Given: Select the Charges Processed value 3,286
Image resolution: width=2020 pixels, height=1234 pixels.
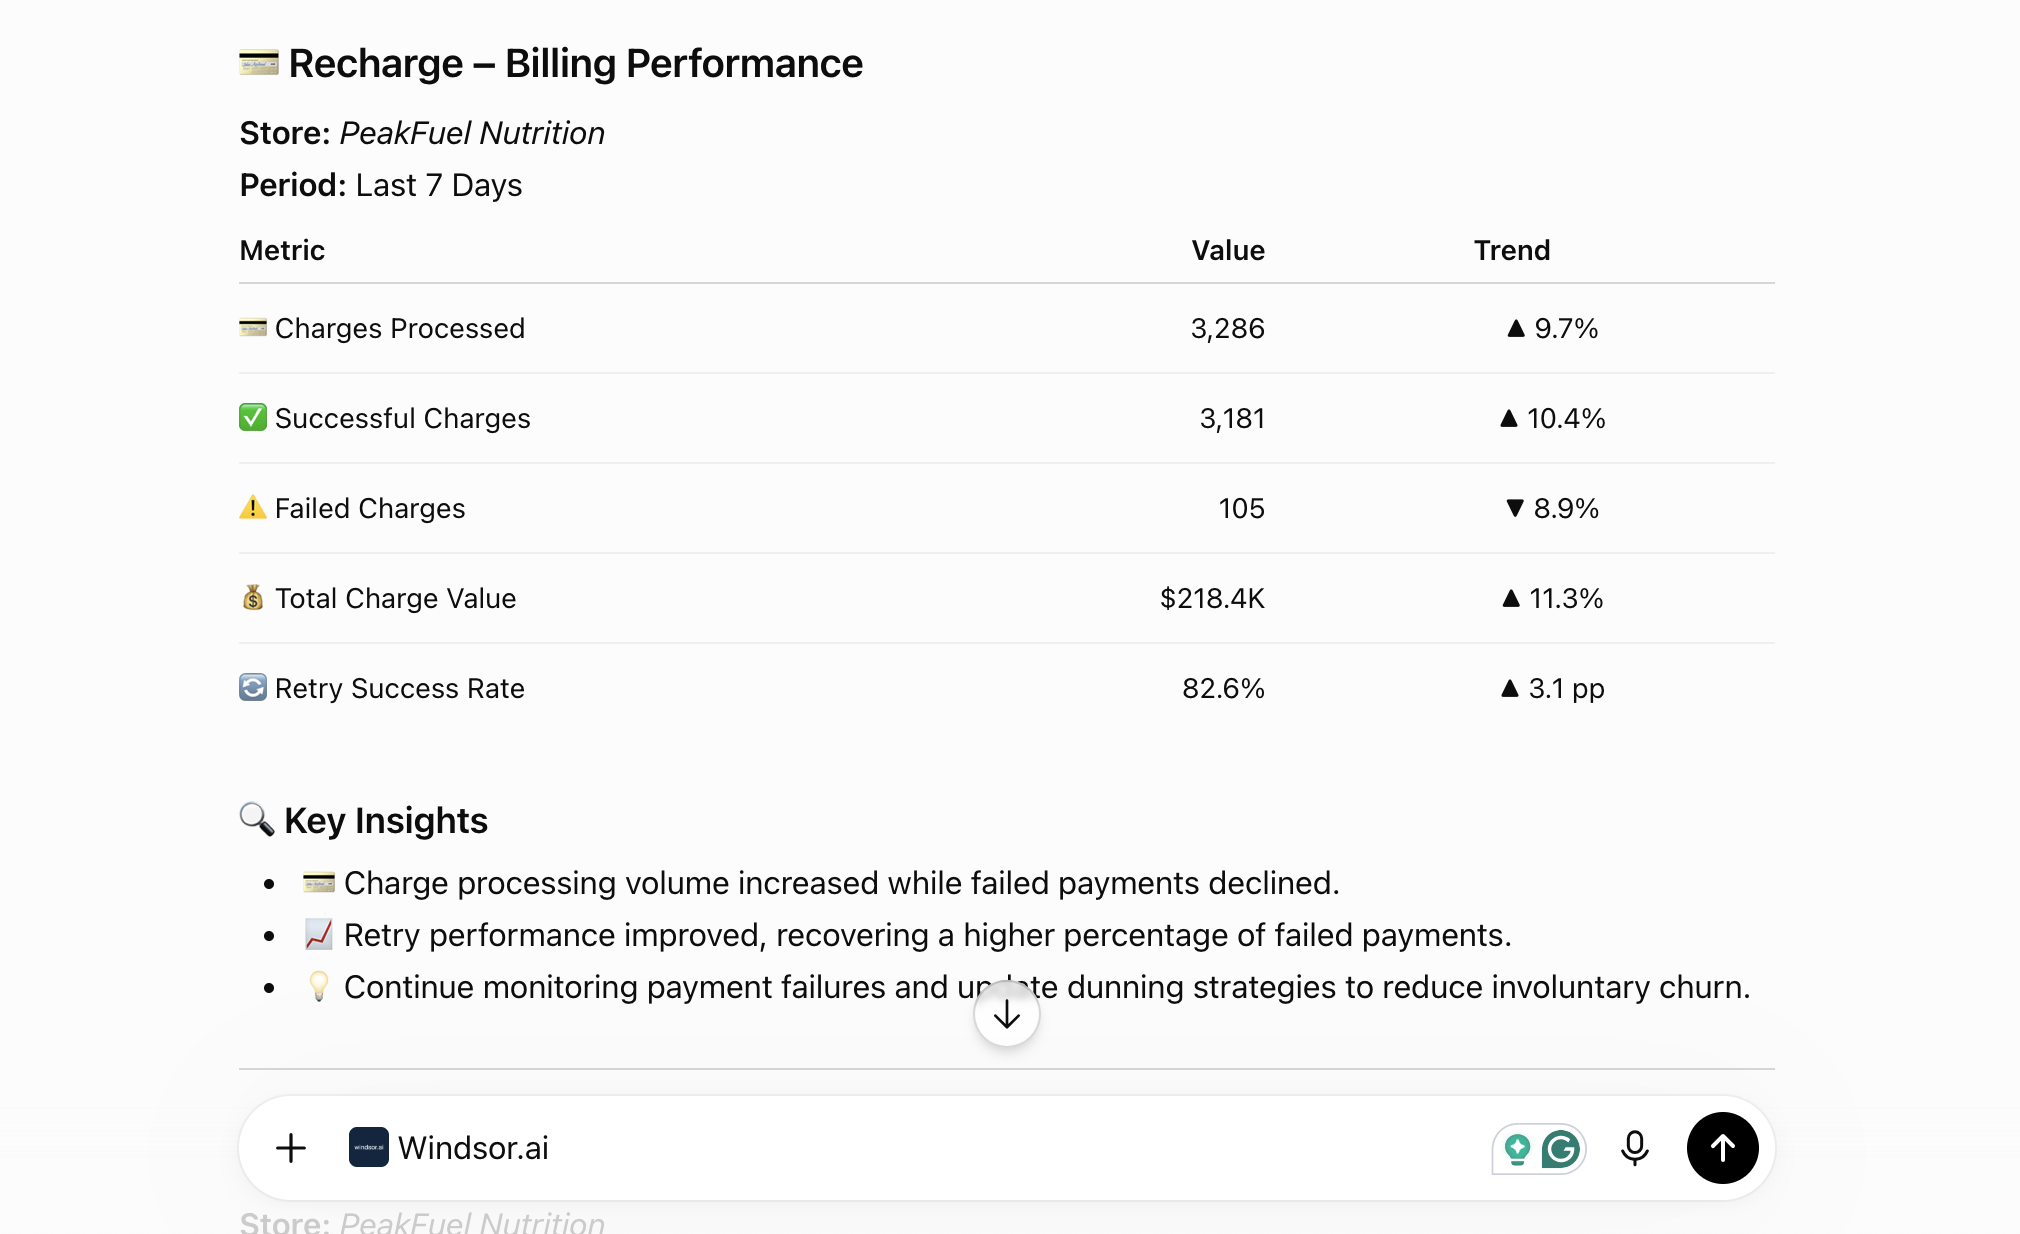Looking at the screenshot, I should [x=1228, y=328].
